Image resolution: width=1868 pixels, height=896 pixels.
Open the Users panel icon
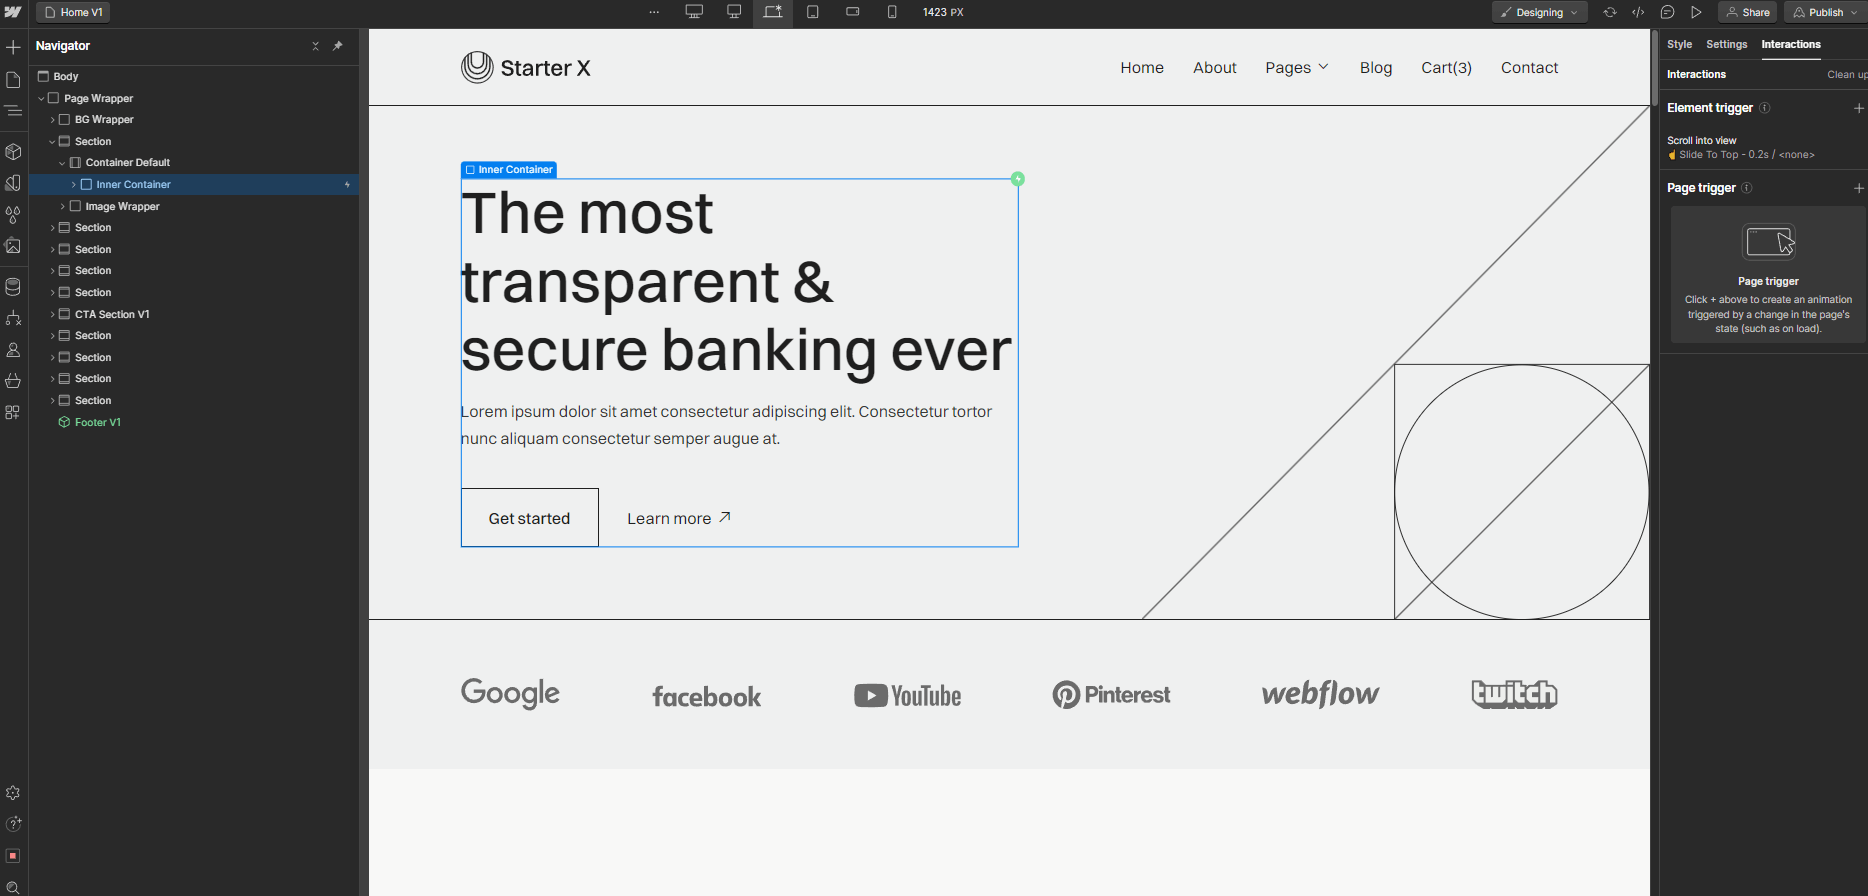pos(13,350)
